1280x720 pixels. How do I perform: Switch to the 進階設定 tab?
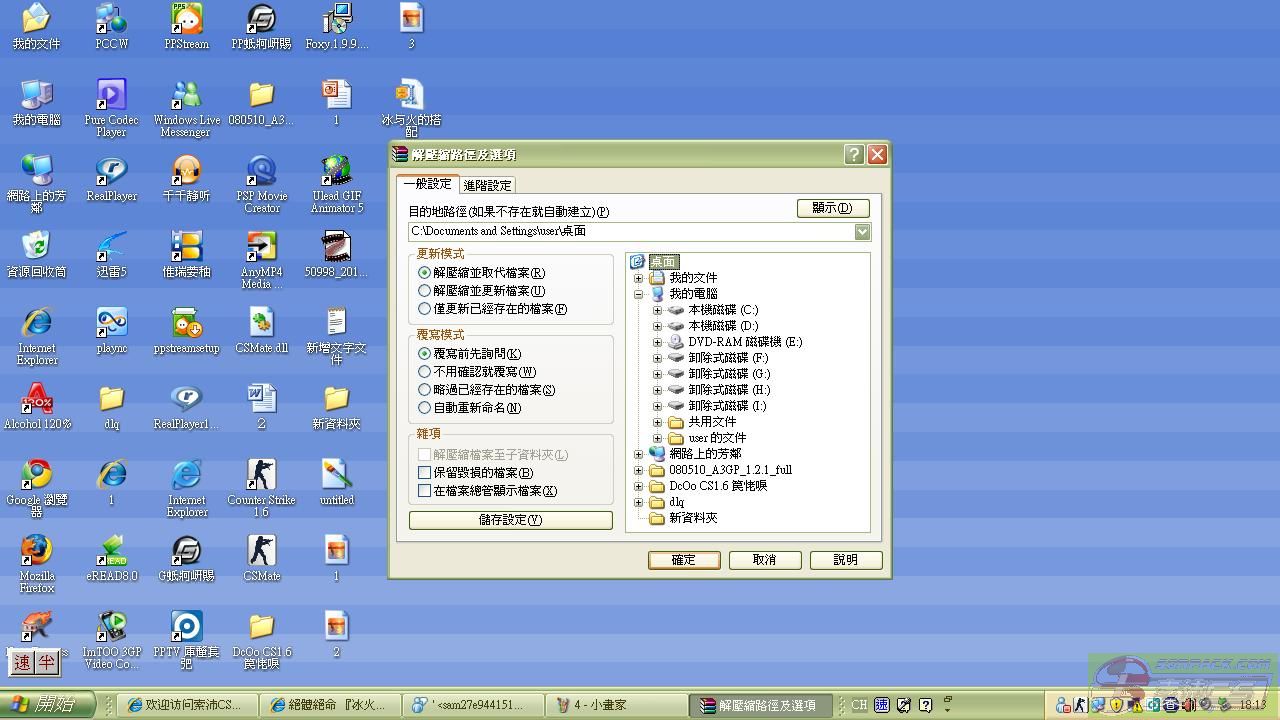click(487, 185)
